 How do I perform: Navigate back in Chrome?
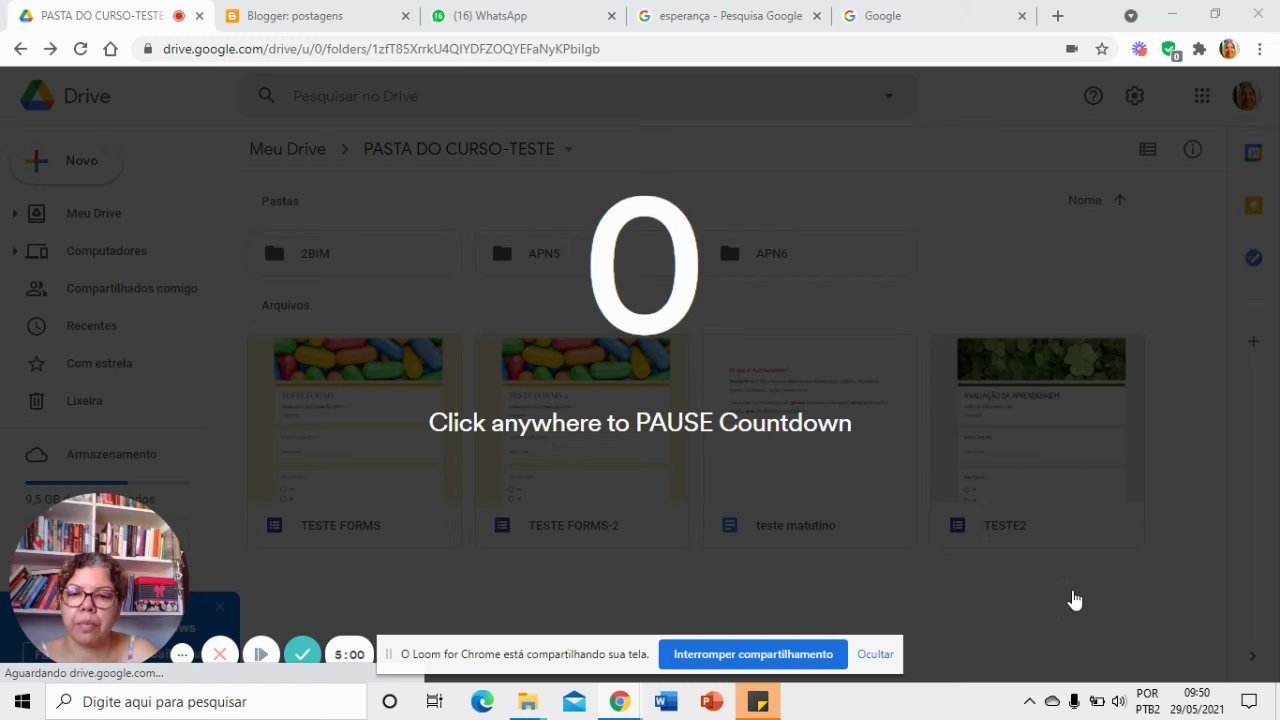(x=20, y=49)
